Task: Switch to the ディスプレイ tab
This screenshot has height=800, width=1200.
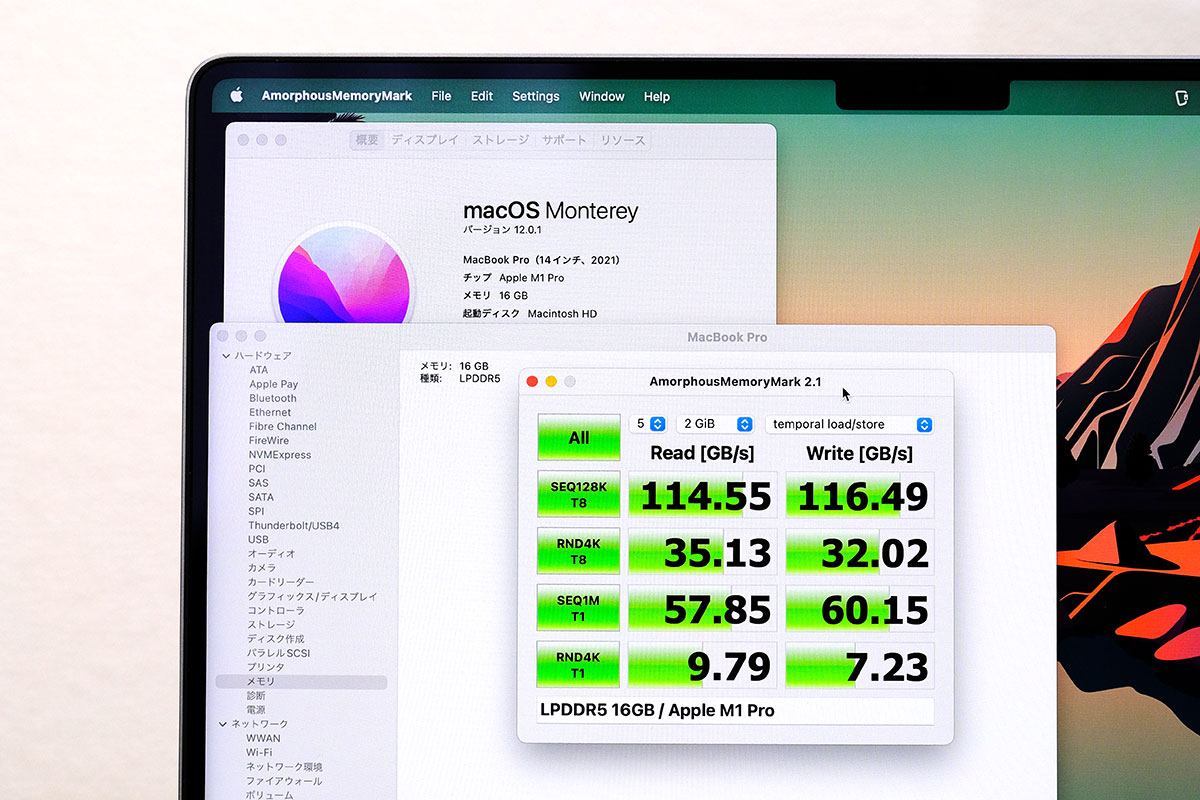Action: [425, 140]
